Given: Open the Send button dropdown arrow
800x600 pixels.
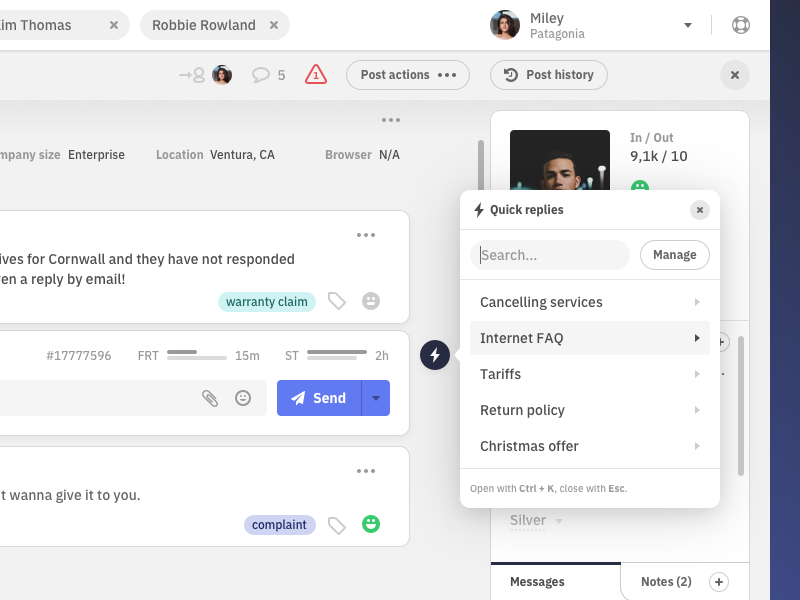Looking at the screenshot, I should tap(375, 397).
